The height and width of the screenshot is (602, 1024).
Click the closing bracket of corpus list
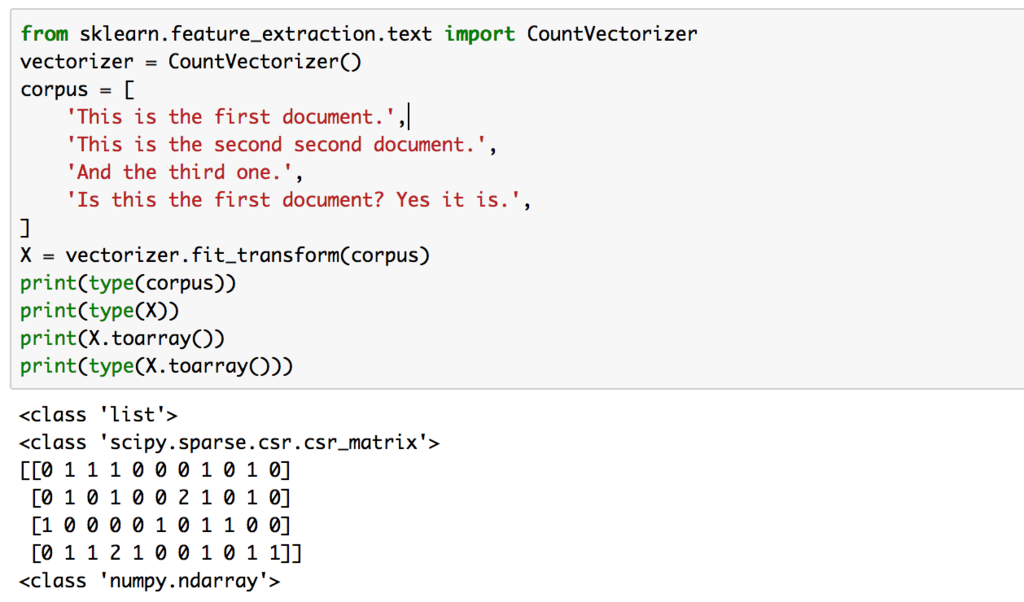[25, 227]
